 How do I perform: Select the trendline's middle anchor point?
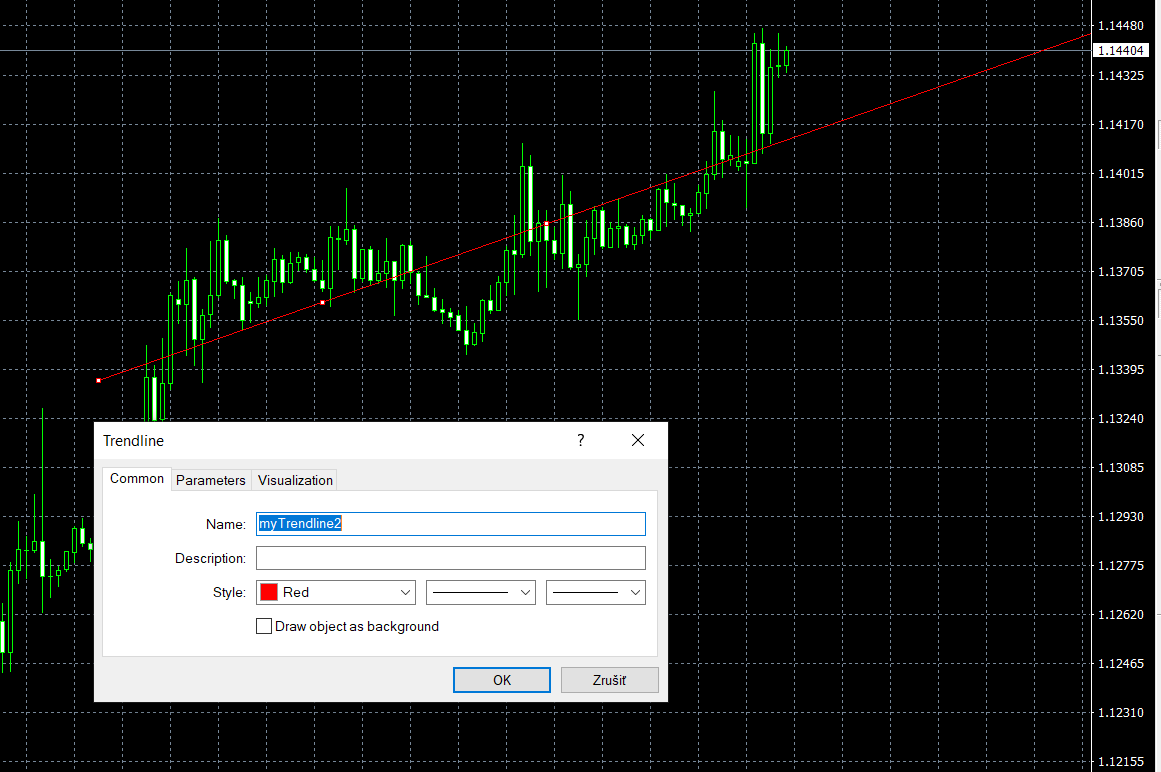click(322, 302)
